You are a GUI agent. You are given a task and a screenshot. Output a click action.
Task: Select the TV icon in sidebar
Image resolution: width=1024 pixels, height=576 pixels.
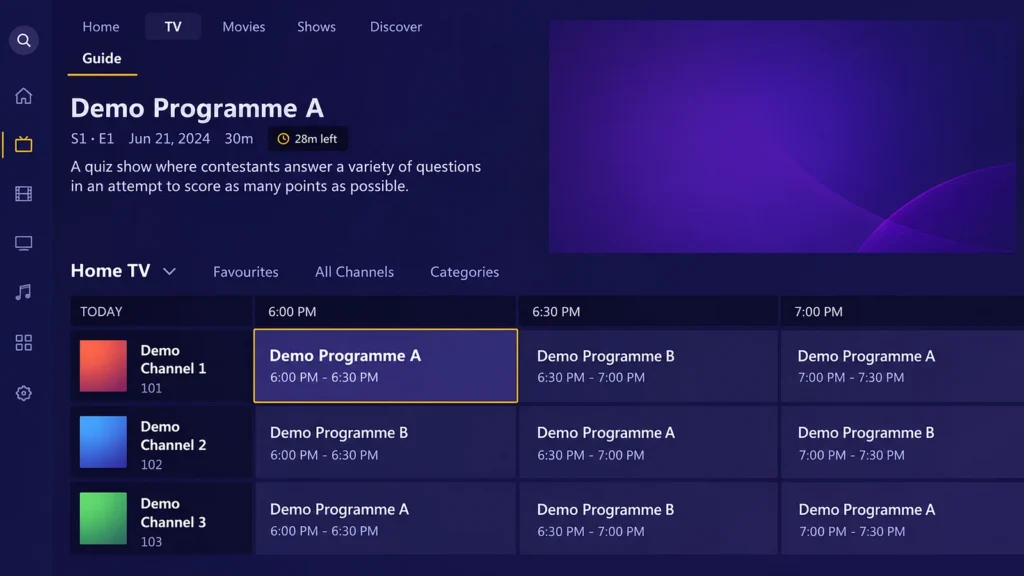(x=24, y=144)
